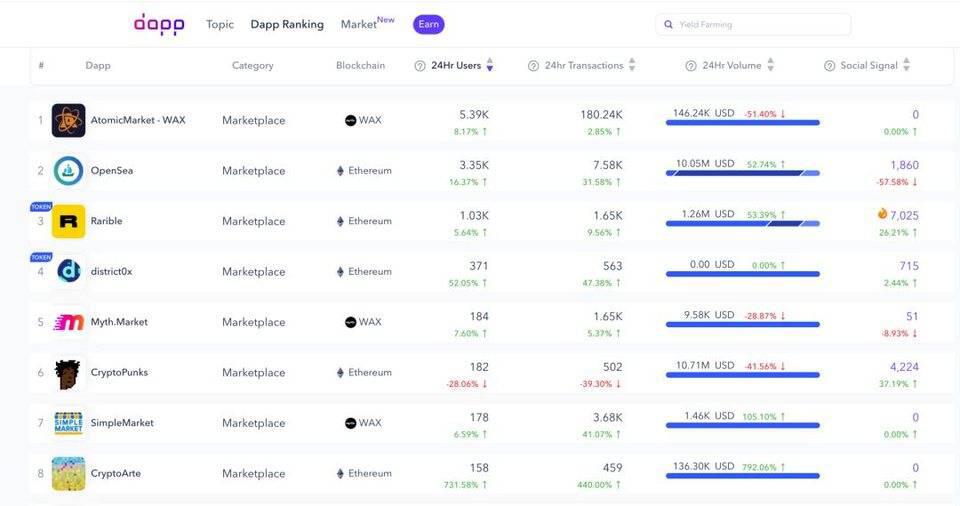Click the 4,224 social signal value
This screenshot has height=506, width=960.
(904, 367)
